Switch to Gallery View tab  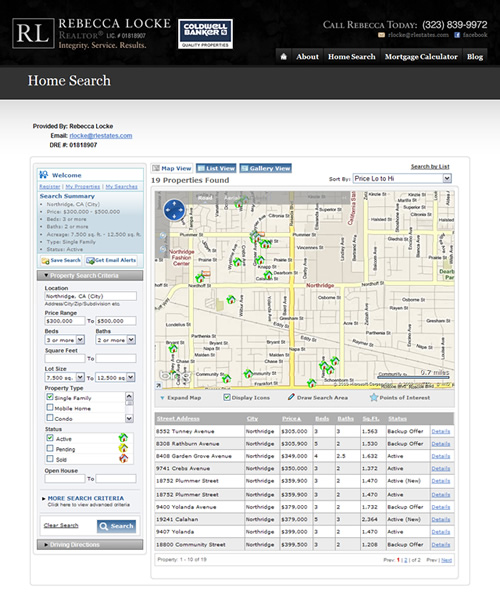[x=265, y=168]
